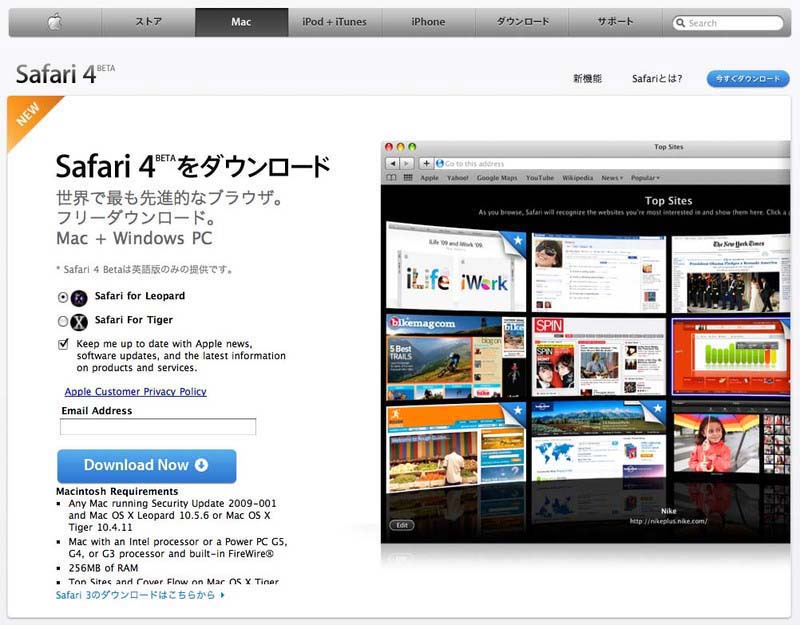Click the star badge on market site thumbnail

516,410
